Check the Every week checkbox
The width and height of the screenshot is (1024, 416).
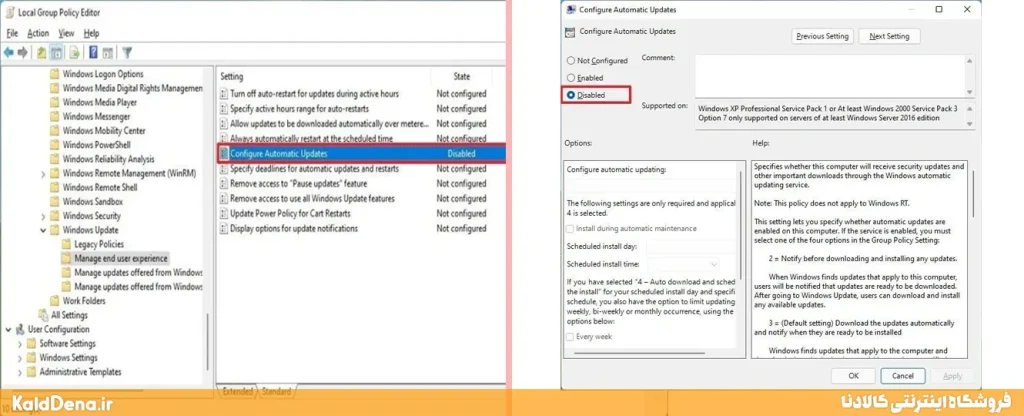pos(571,336)
